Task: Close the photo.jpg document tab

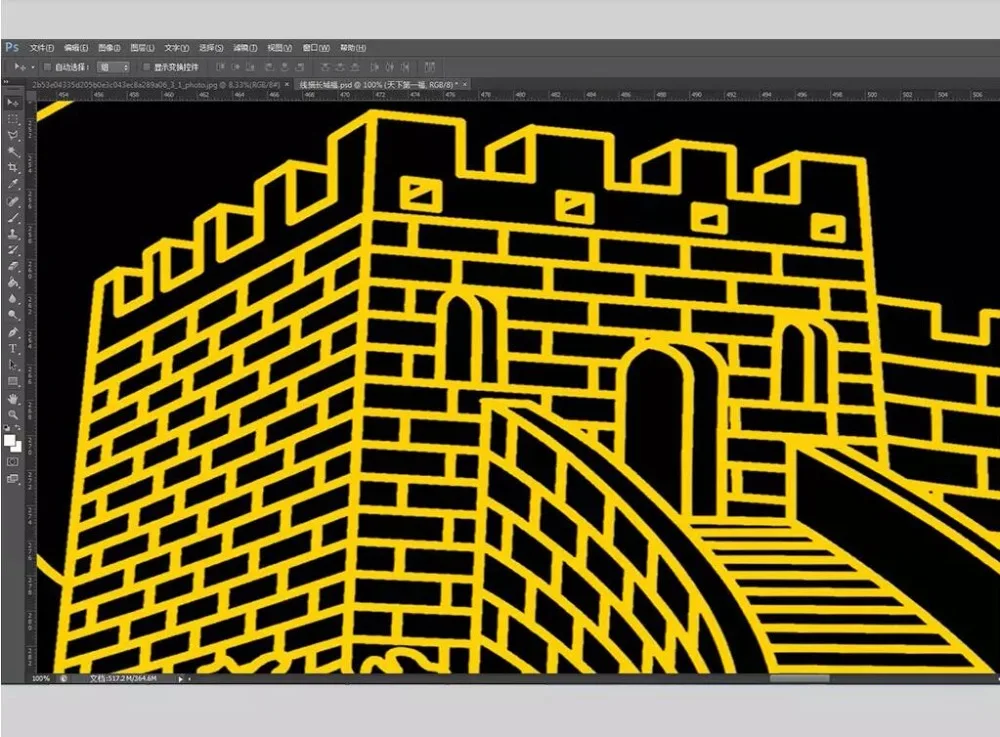Action: (x=287, y=84)
